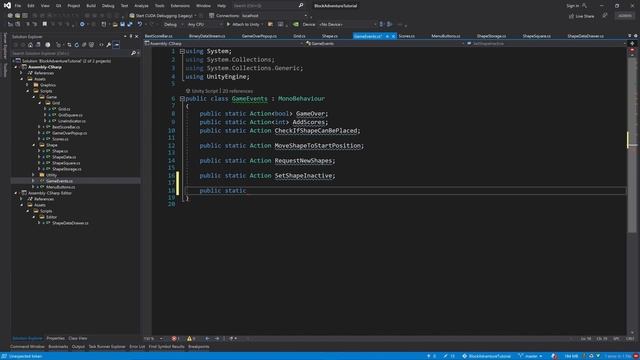Click the Sign in link
640x360 pixels.
pyautogui.click(x=572, y=6)
